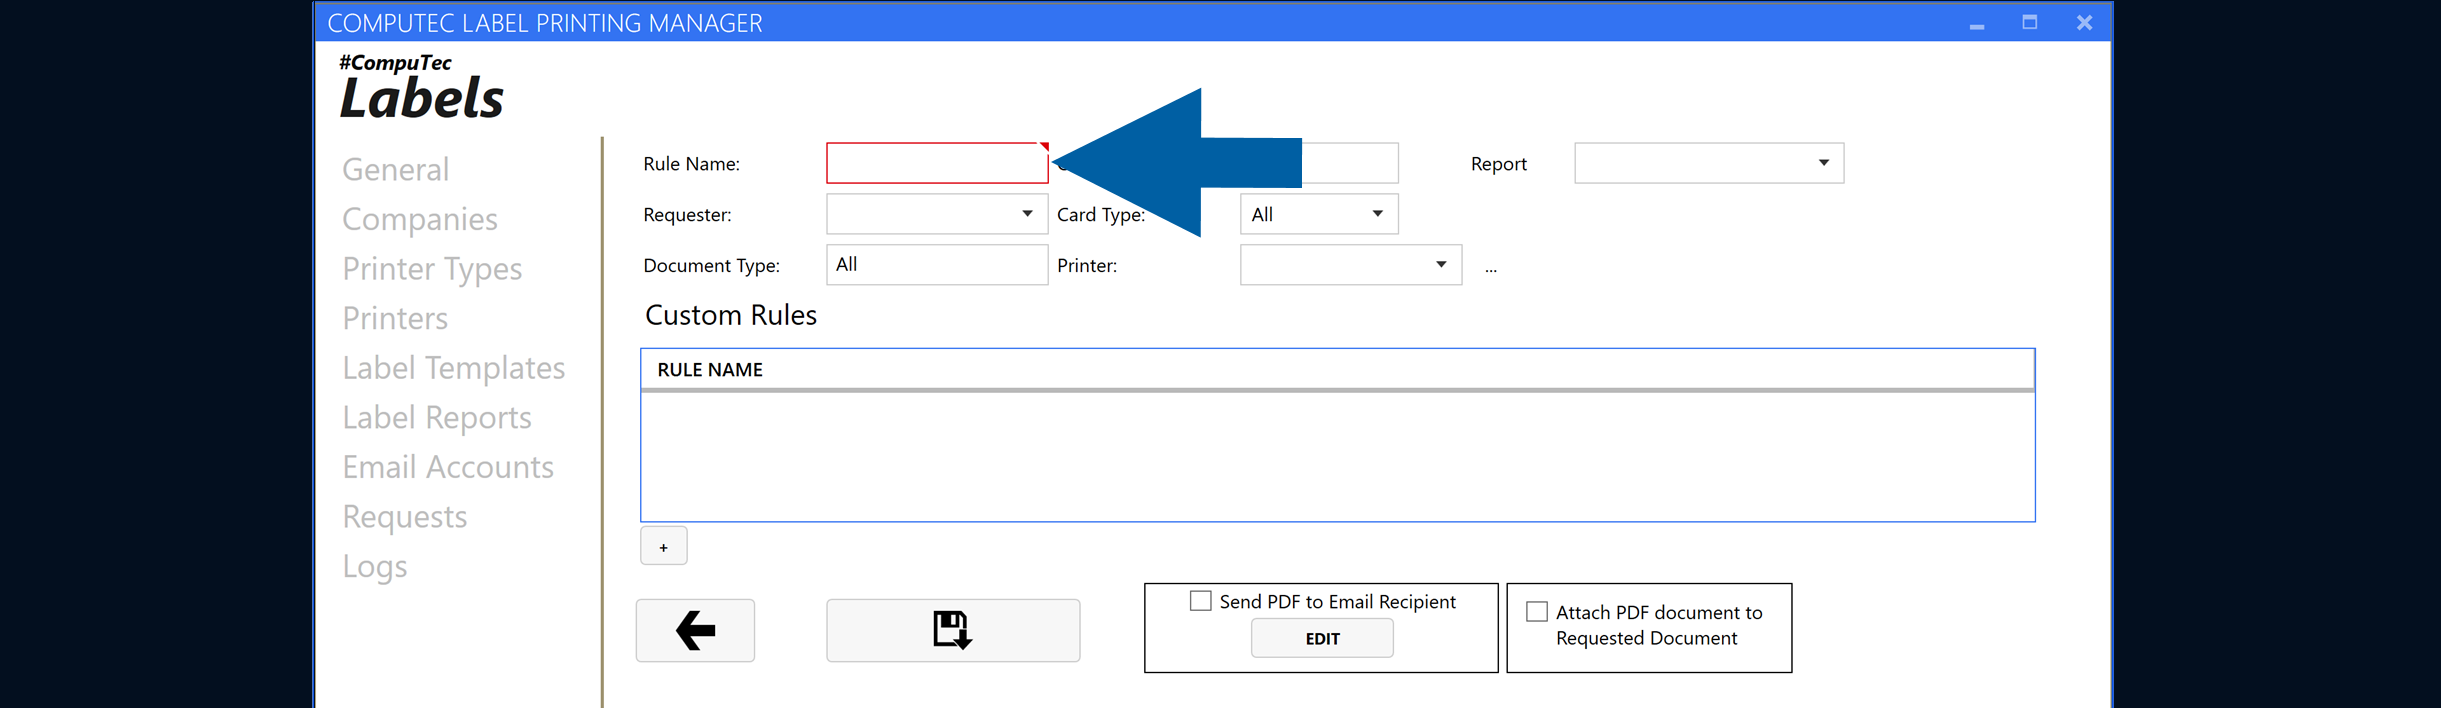The height and width of the screenshot is (708, 2441).
Task: Open Label Reports section
Action: pyautogui.click(x=437, y=417)
